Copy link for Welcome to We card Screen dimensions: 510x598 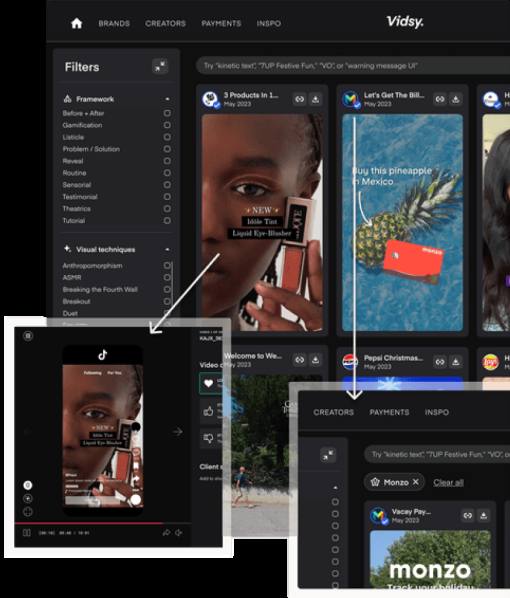(x=300, y=360)
